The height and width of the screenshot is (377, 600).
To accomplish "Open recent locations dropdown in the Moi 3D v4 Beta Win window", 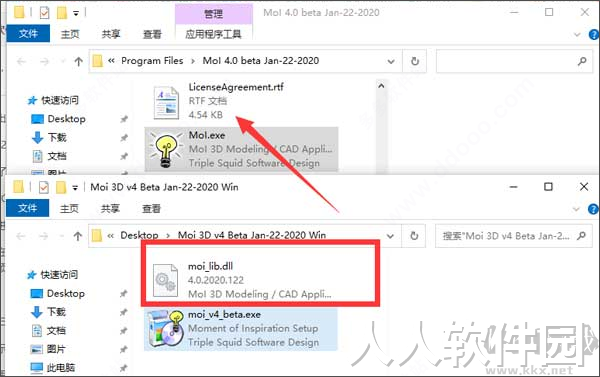I will pyautogui.click(x=62, y=236).
